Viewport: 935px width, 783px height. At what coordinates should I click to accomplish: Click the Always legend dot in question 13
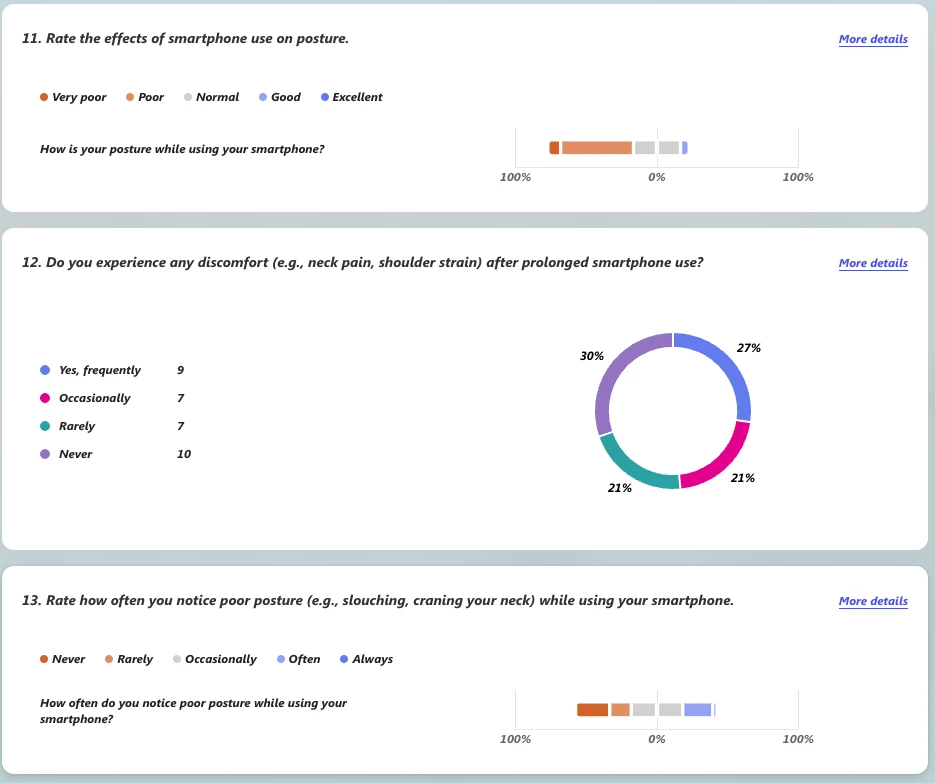[344, 659]
